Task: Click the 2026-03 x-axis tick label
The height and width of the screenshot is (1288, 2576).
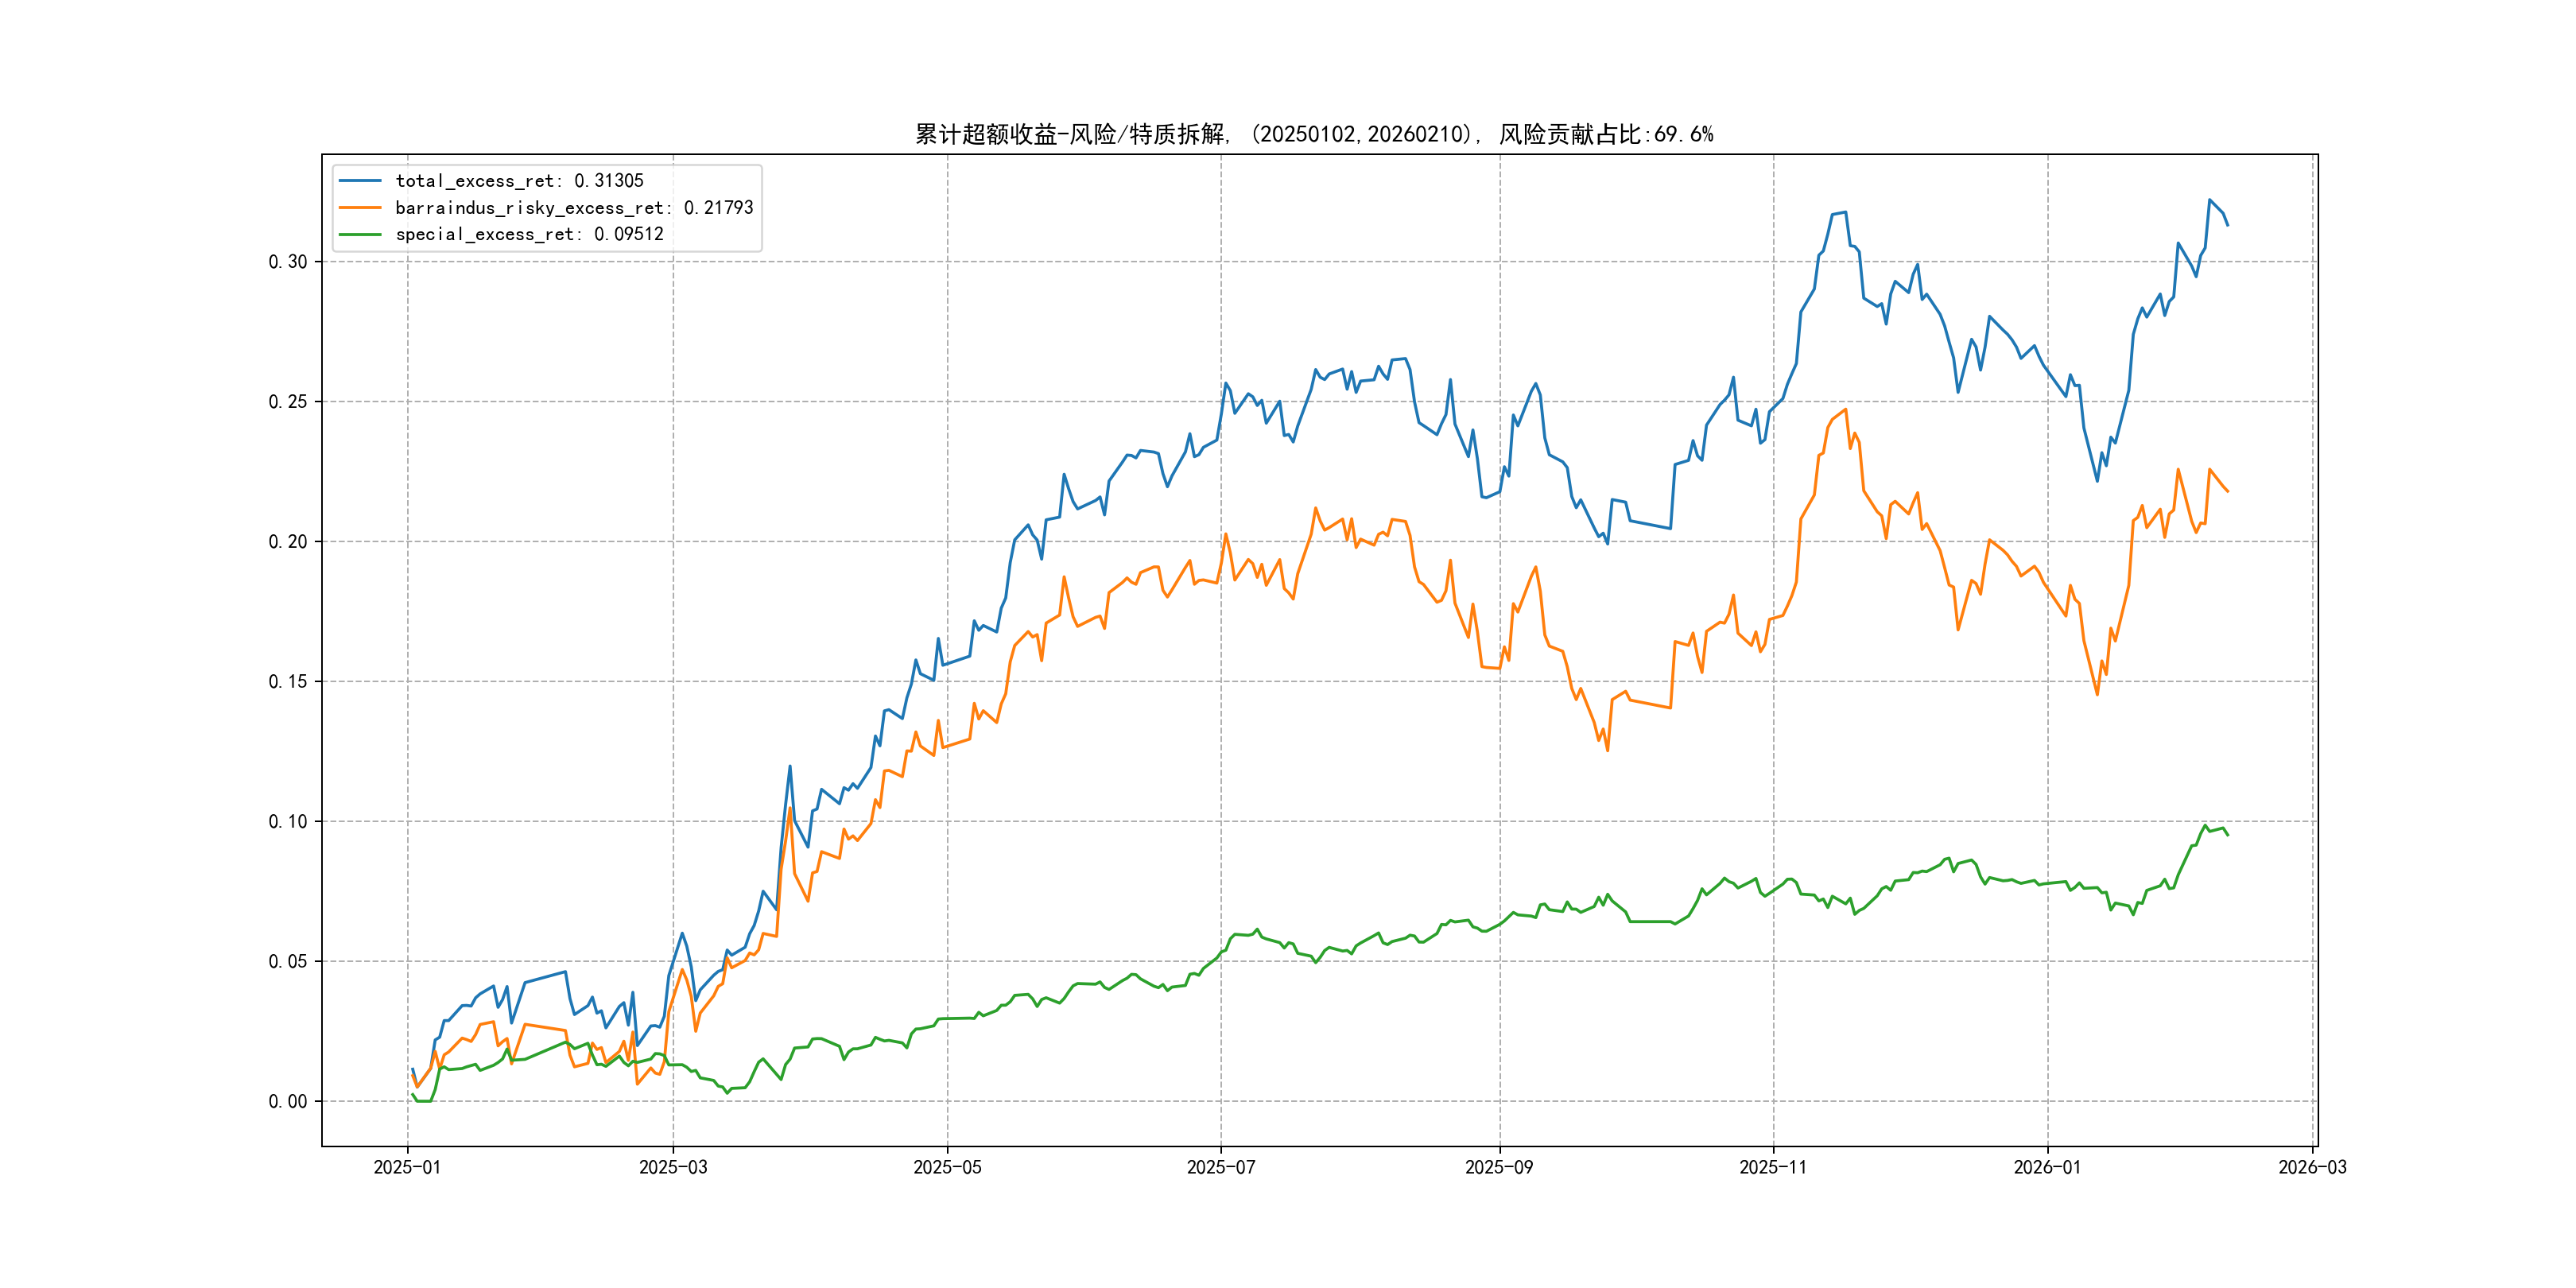Action: tap(2312, 1167)
